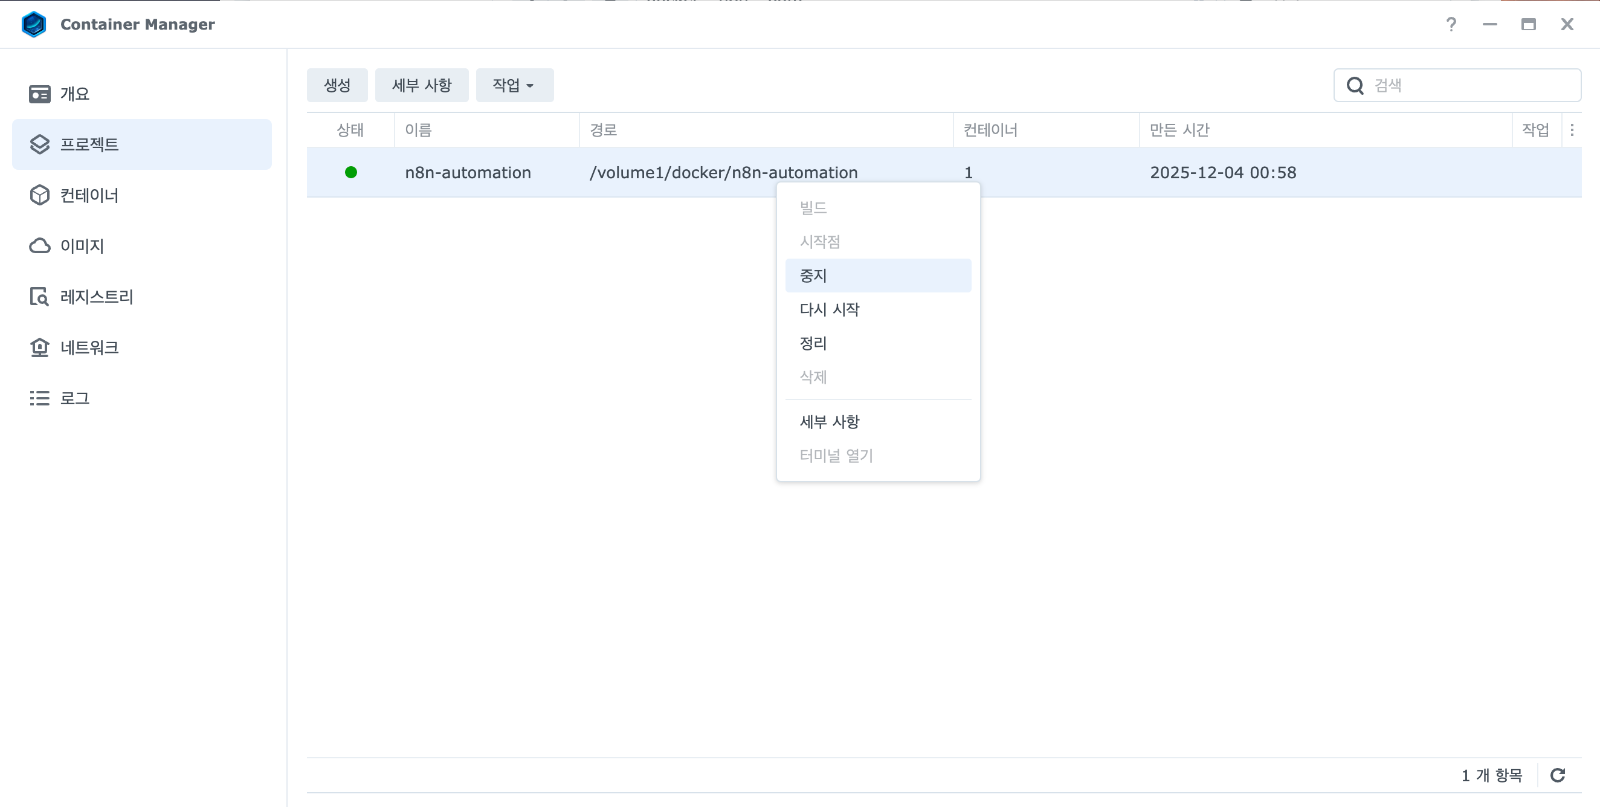Click the disabled 시작점 menu entry

(878, 242)
